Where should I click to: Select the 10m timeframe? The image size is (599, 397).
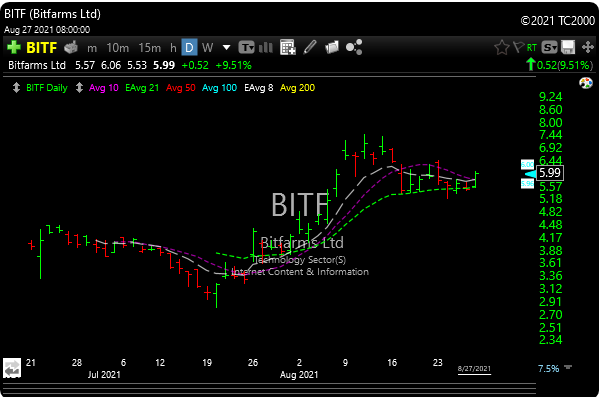coord(117,48)
